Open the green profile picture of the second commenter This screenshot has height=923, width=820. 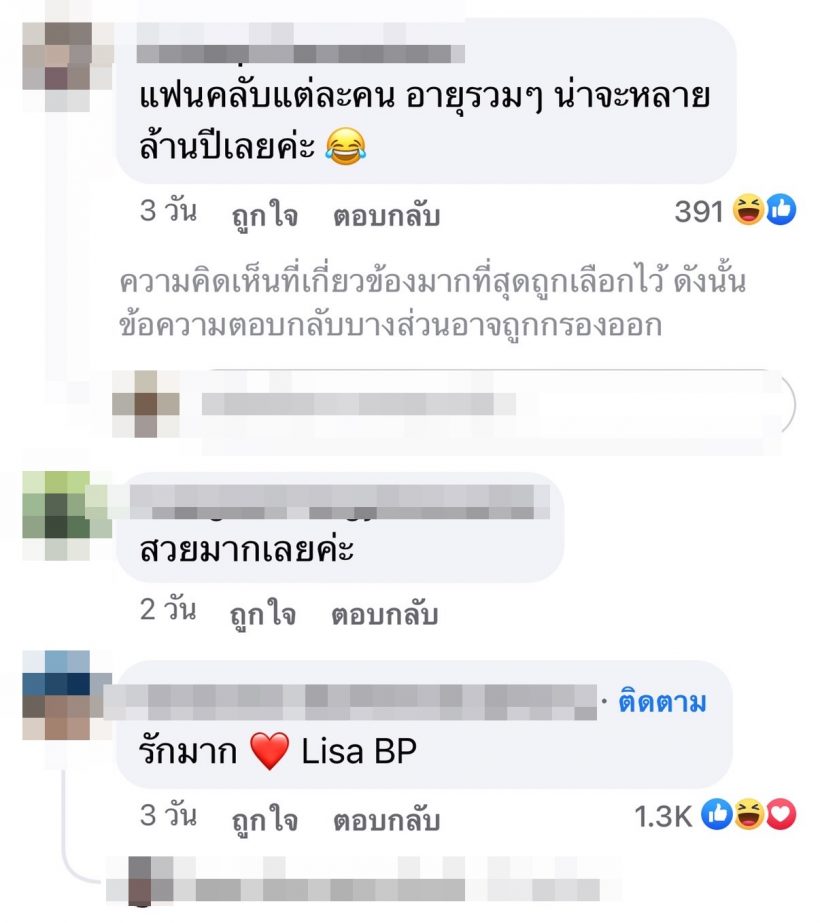point(68,515)
